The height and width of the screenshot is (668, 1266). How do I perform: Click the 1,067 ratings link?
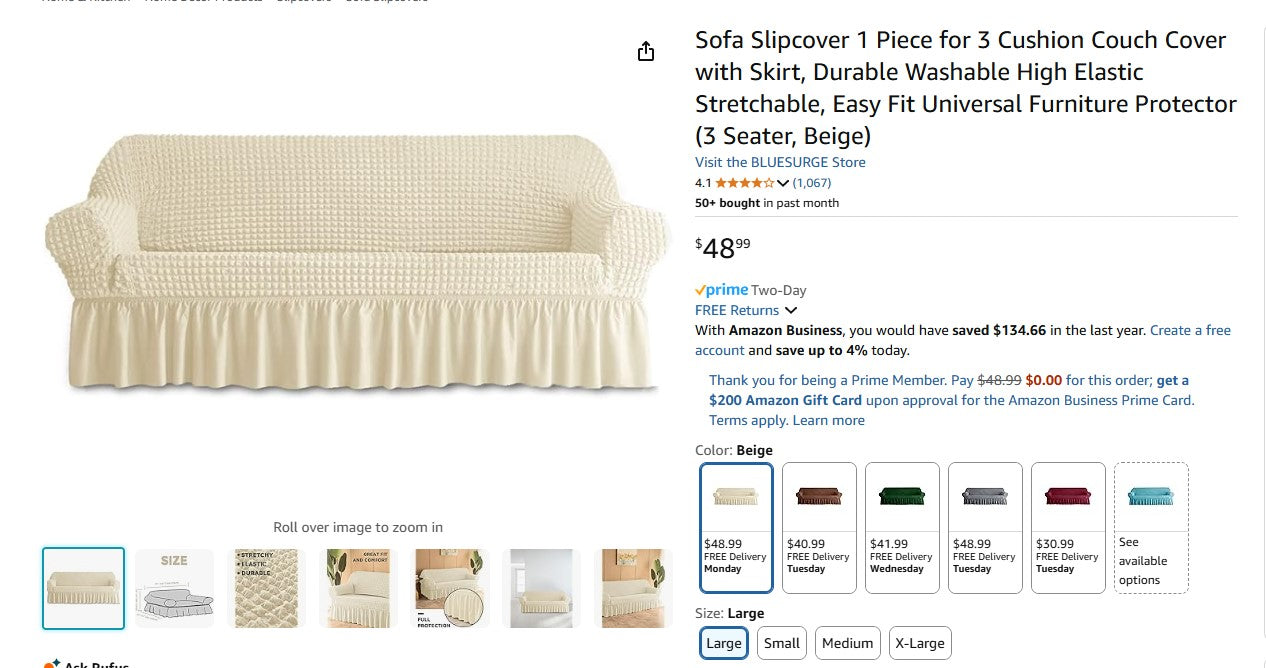(811, 183)
